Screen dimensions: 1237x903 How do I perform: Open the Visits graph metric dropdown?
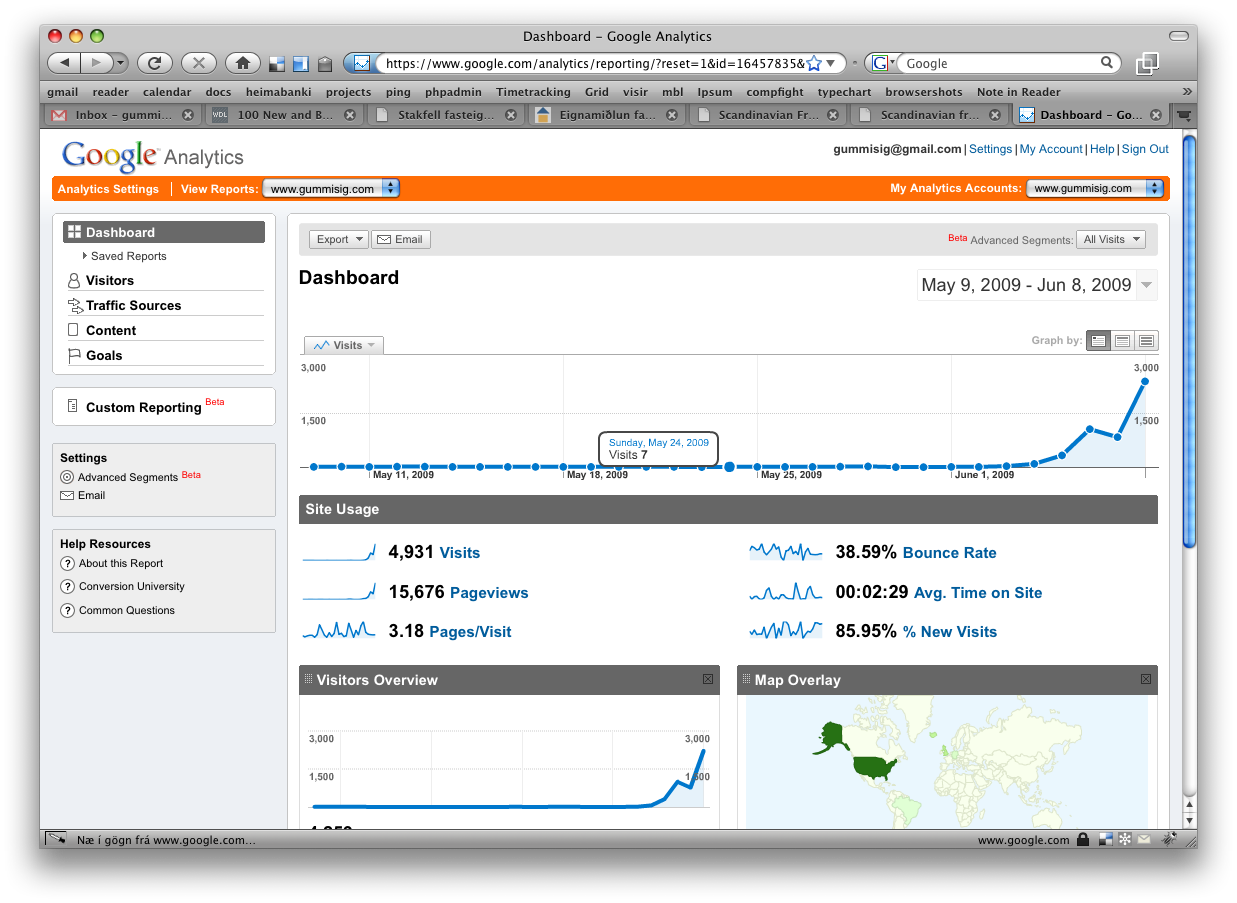tap(344, 345)
